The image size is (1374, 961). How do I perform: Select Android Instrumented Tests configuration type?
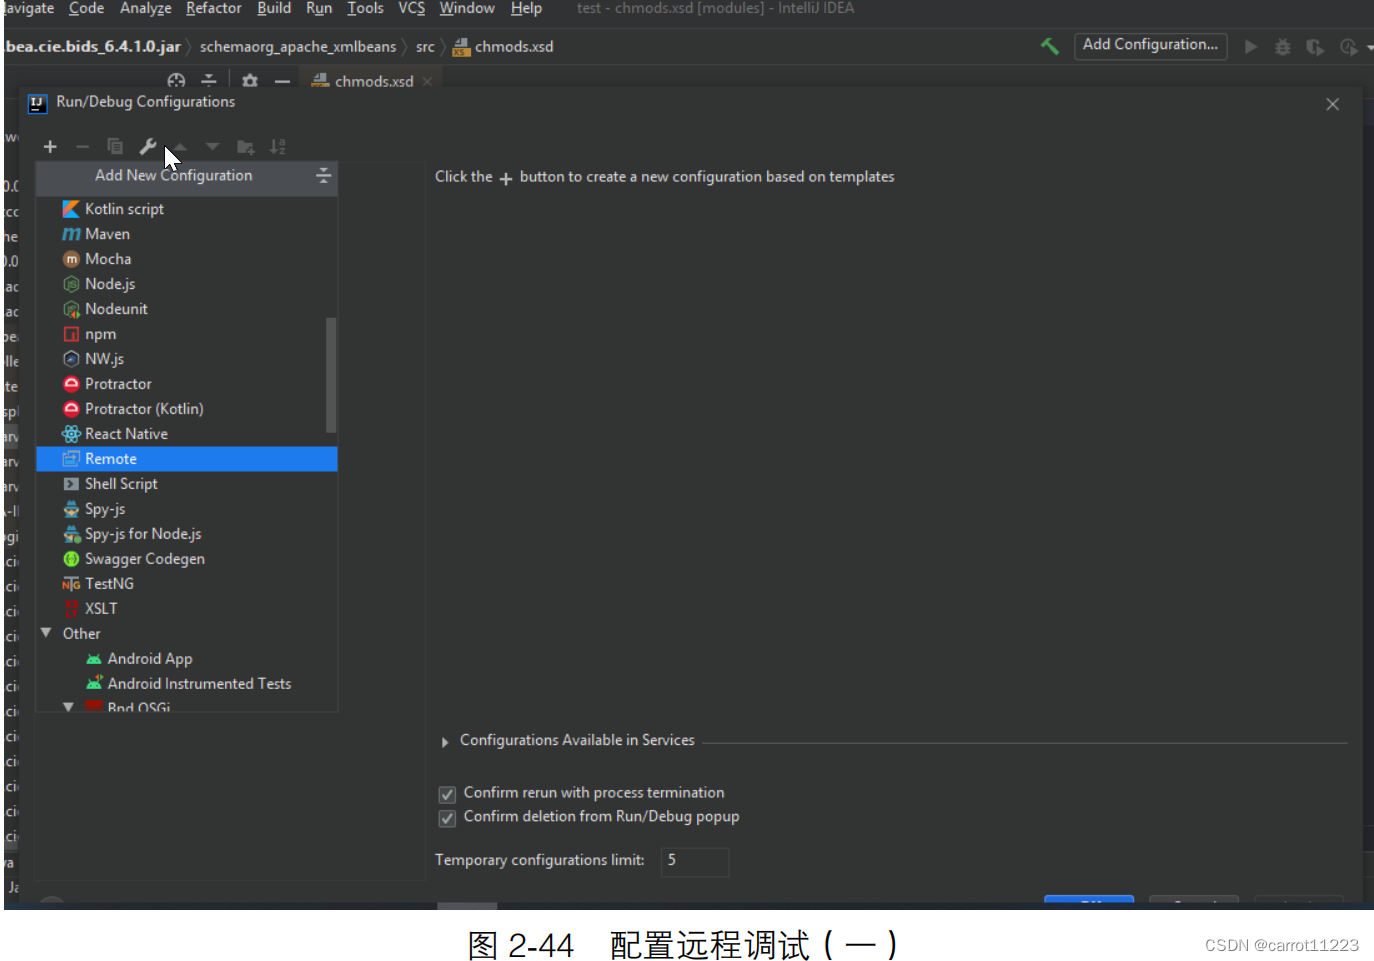click(x=187, y=684)
